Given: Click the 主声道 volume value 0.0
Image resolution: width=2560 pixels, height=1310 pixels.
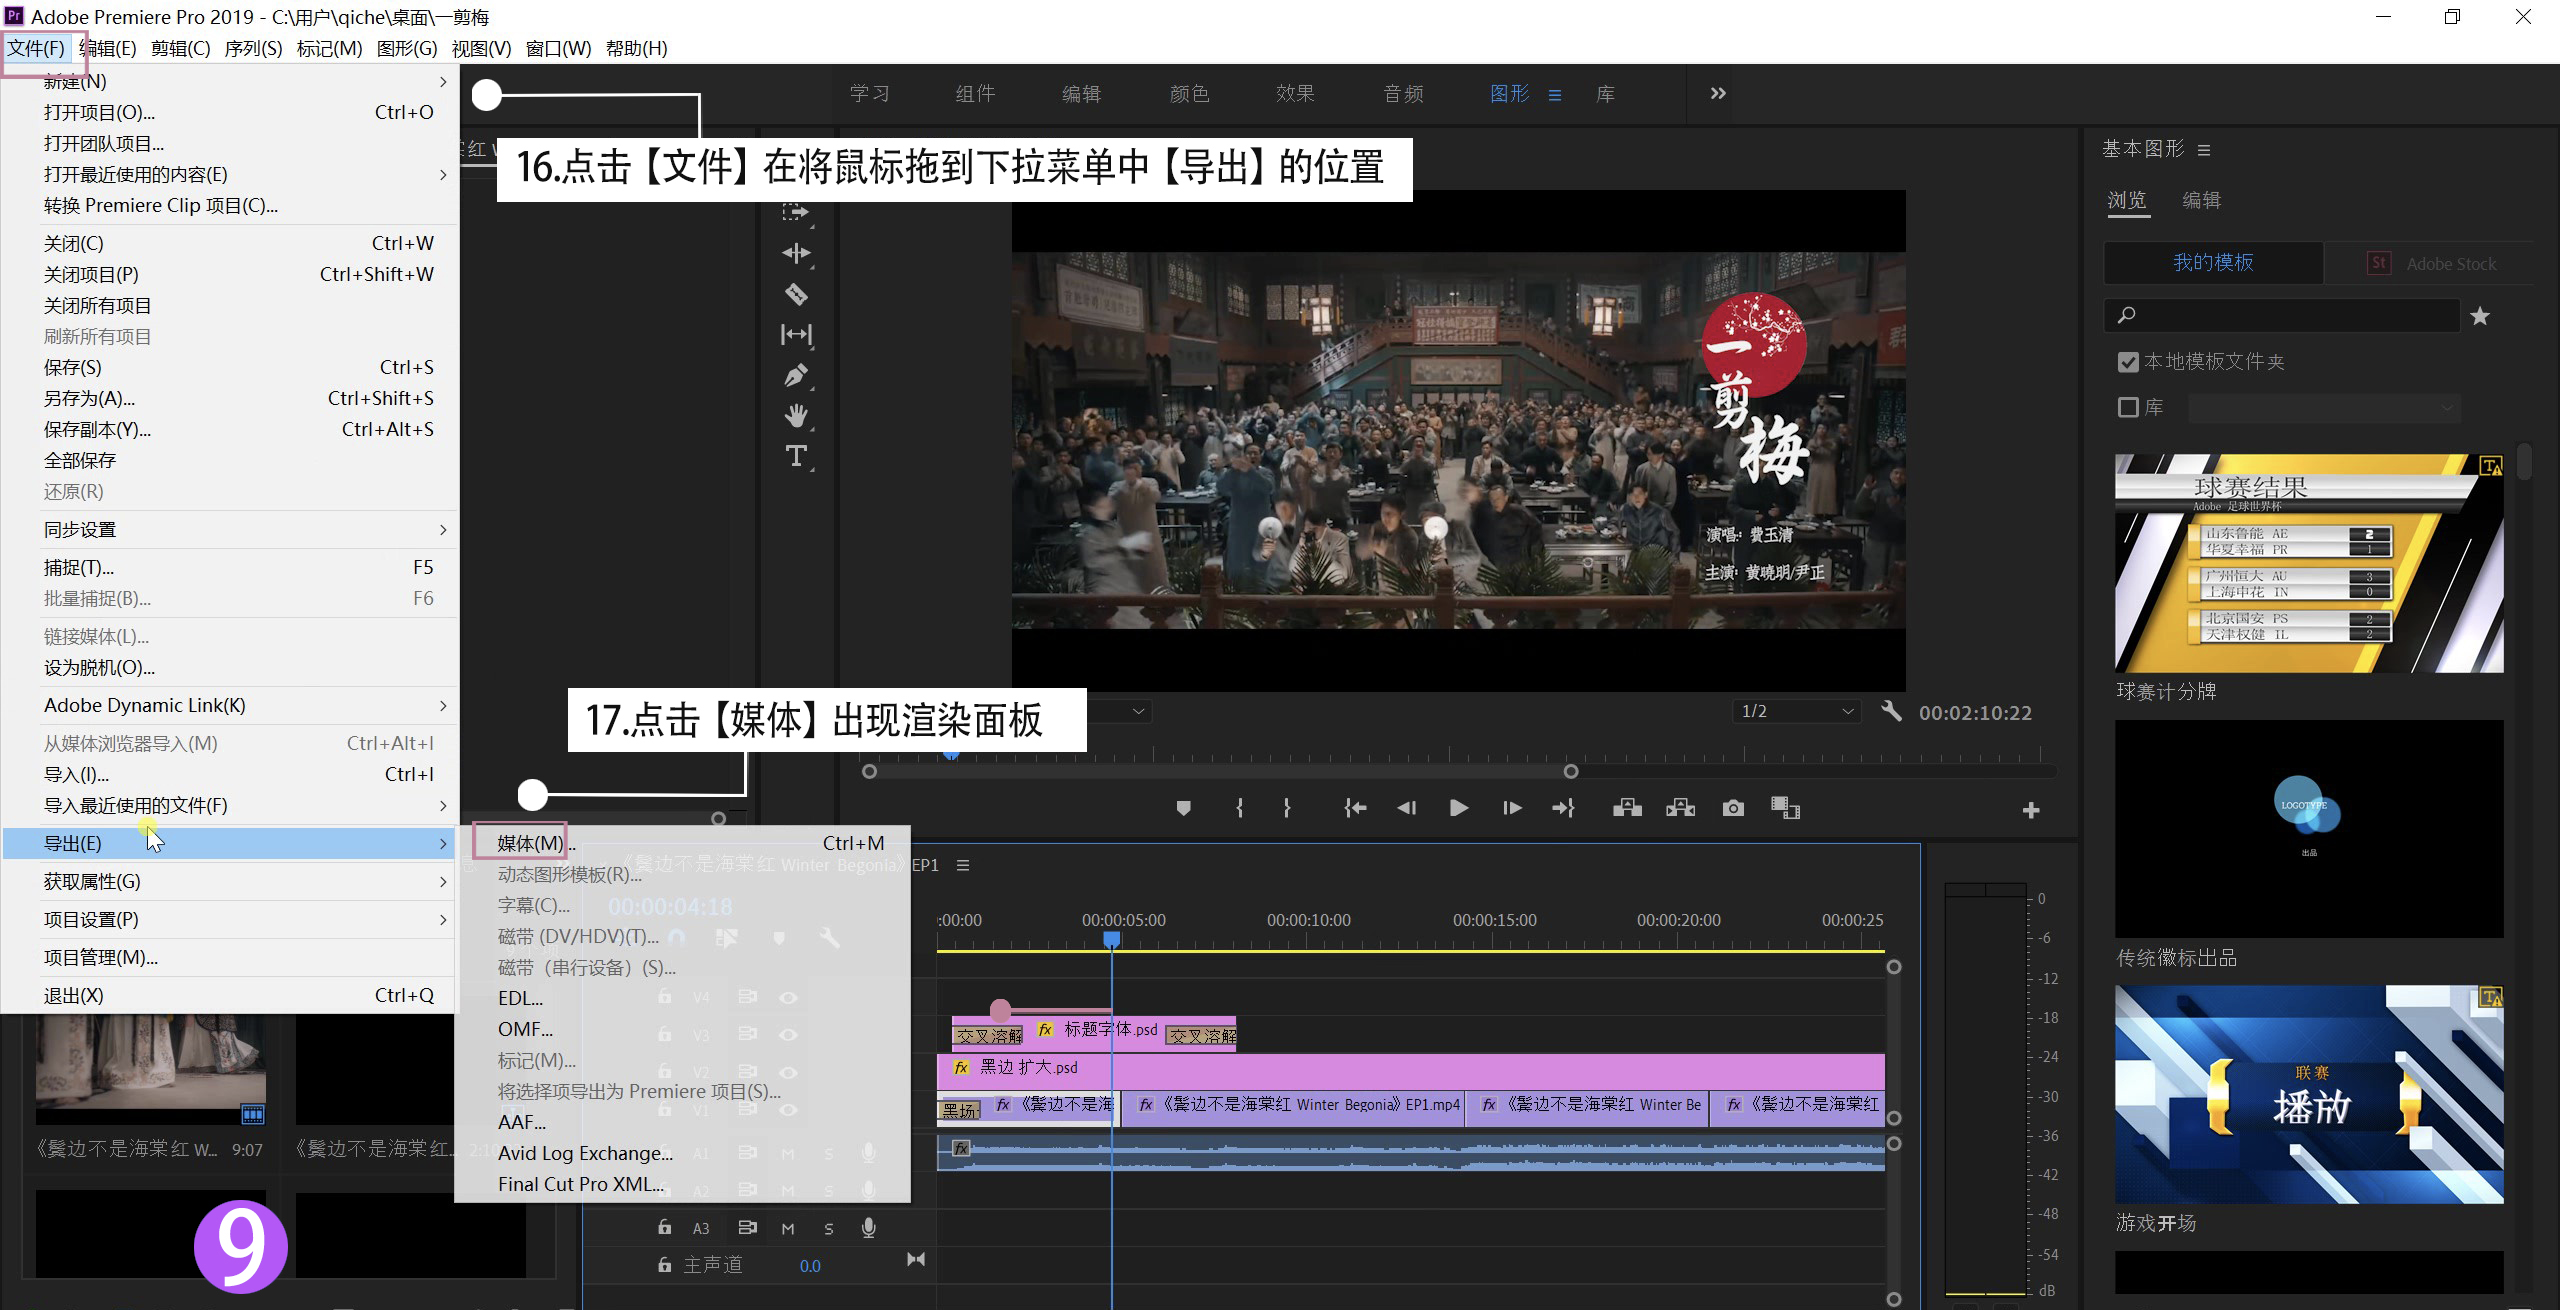Looking at the screenshot, I should [809, 1266].
